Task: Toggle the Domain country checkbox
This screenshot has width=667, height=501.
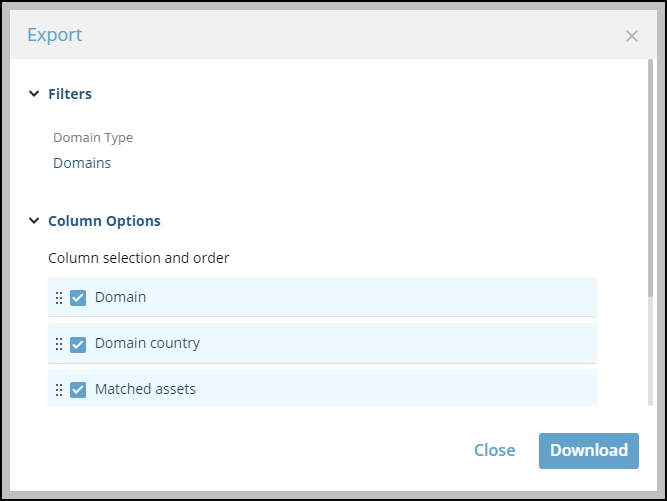Action: (78, 344)
